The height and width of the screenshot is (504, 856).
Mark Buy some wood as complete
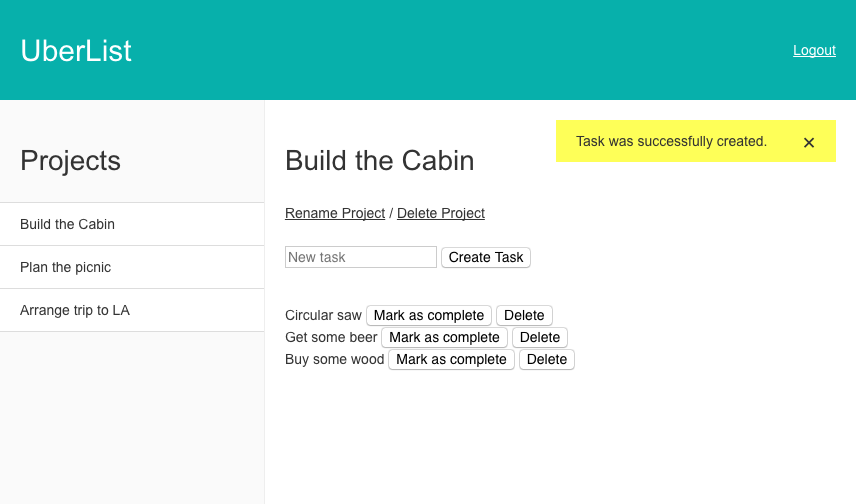[451, 359]
